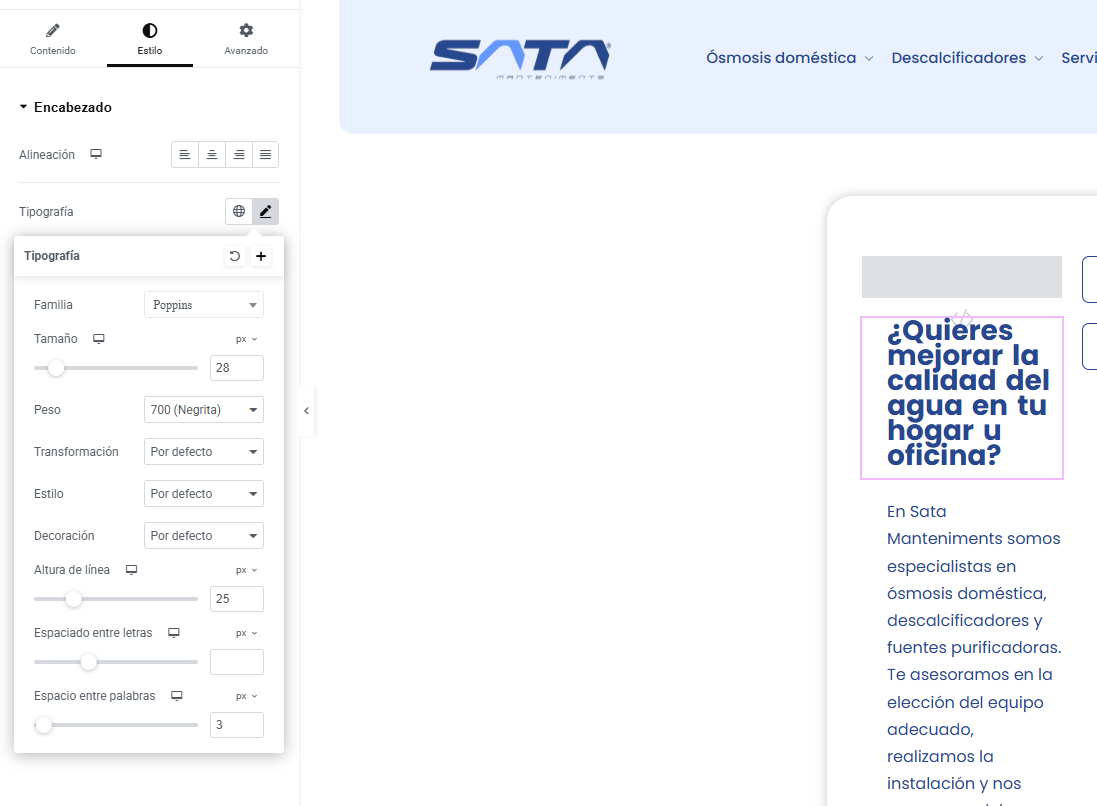Change Espaciado entre letras unit from px

[246, 633]
